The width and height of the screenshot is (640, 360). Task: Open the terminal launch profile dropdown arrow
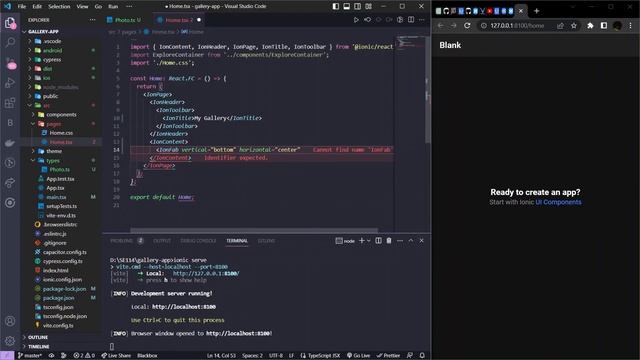(x=369, y=241)
